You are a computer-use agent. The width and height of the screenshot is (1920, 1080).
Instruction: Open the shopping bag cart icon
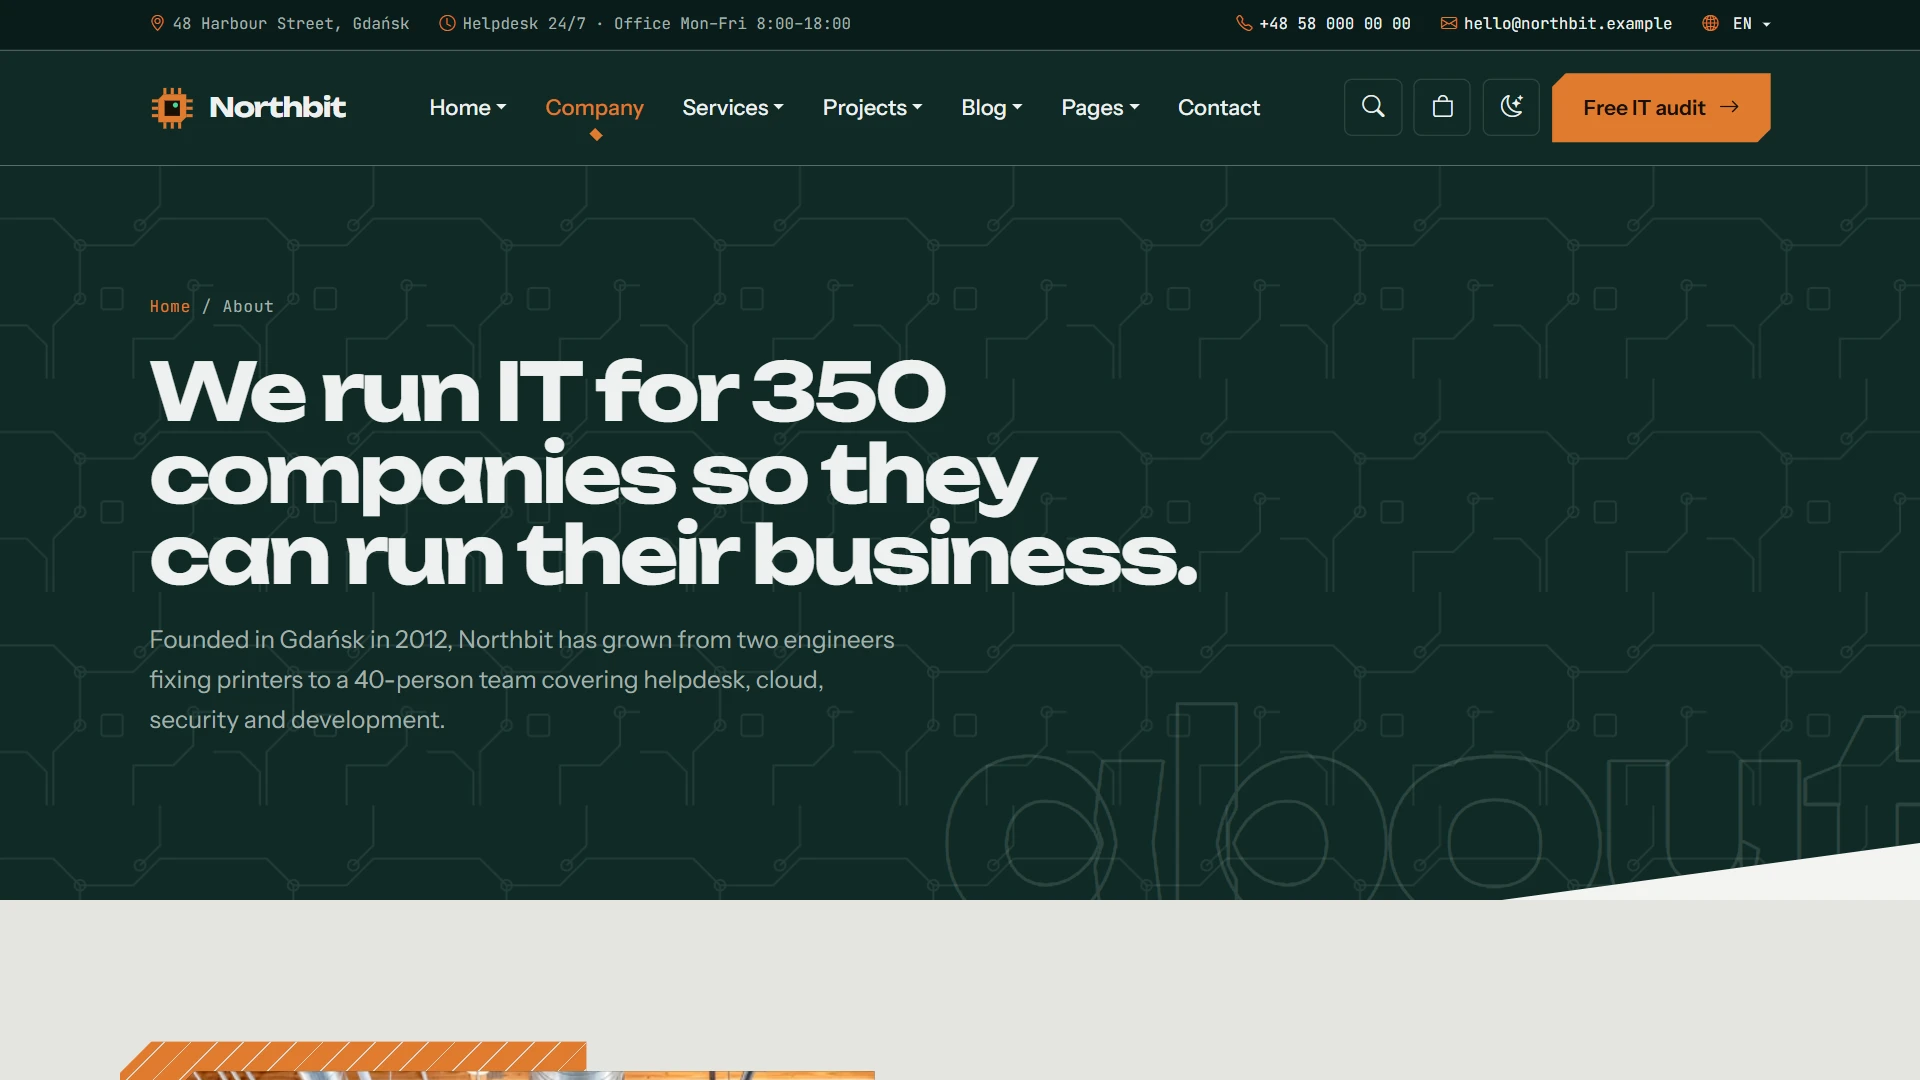click(x=1442, y=107)
